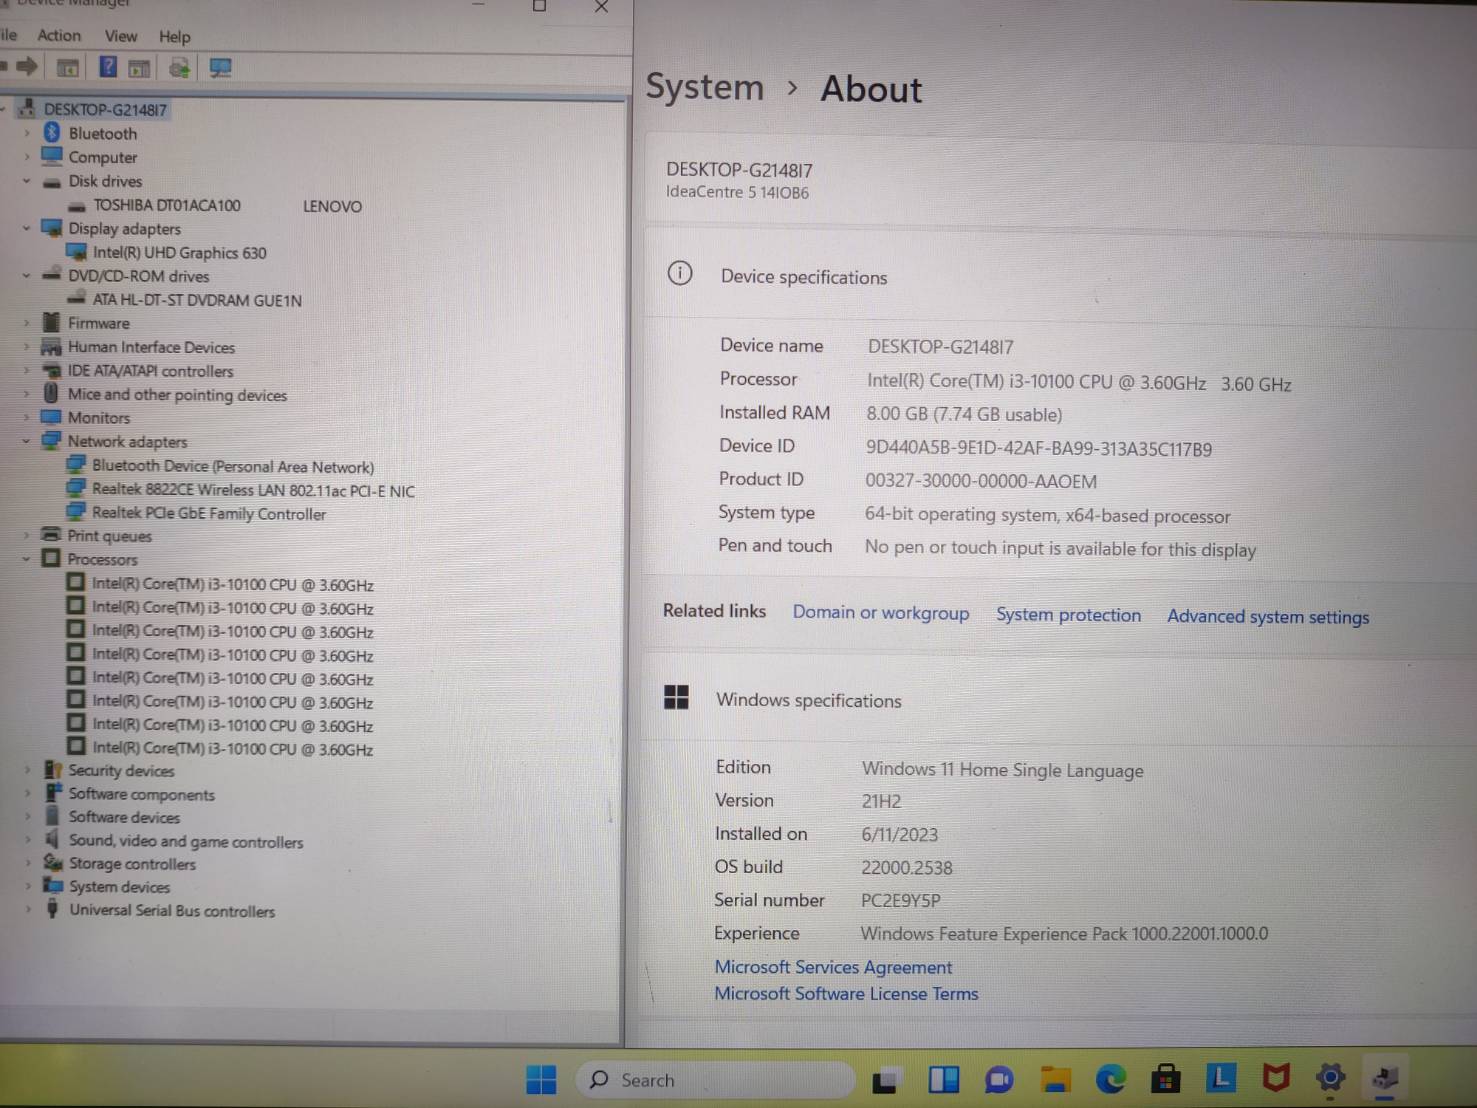Select Software components category
This screenshot has height=1108, width=1477.
click(141, 794)
